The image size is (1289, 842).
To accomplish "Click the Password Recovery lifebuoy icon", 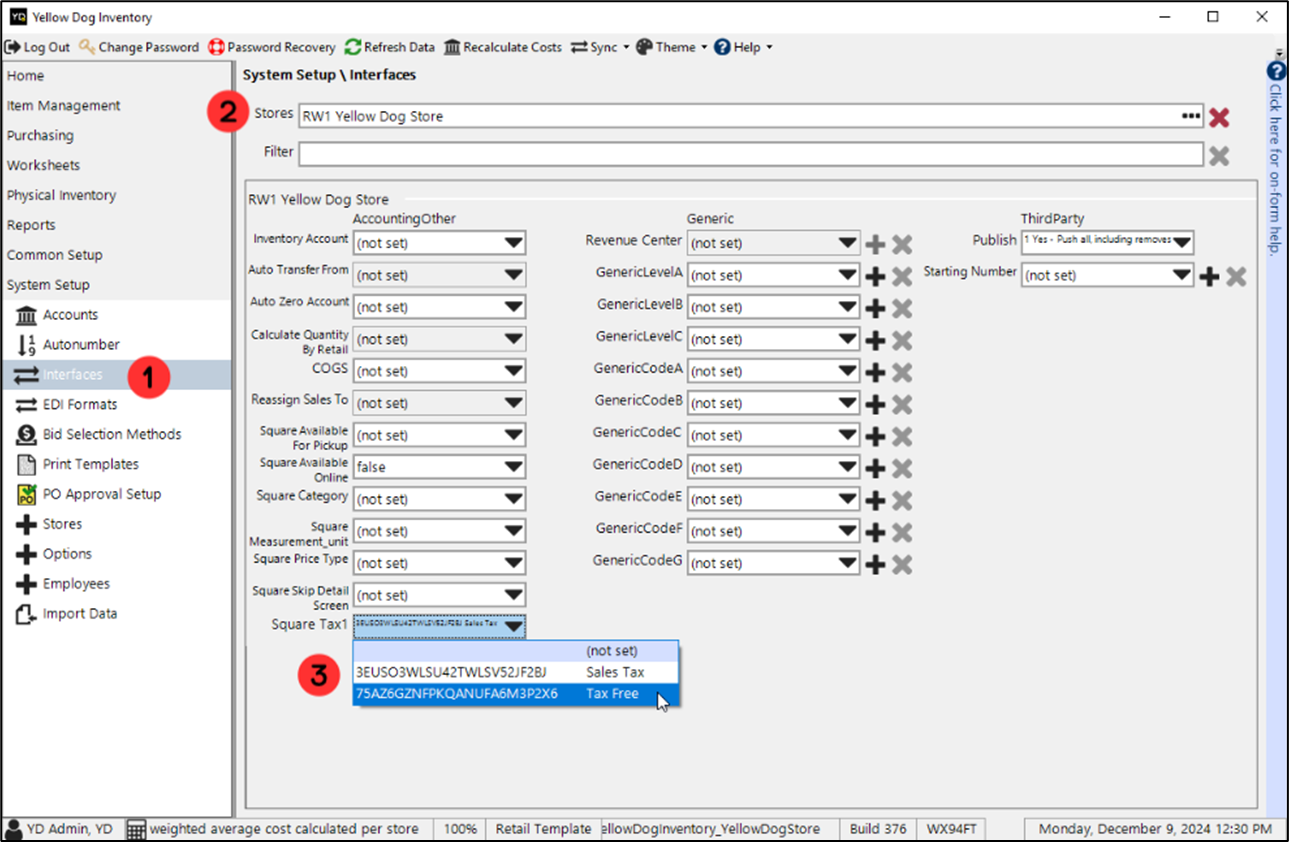I will tap(216, 47).
